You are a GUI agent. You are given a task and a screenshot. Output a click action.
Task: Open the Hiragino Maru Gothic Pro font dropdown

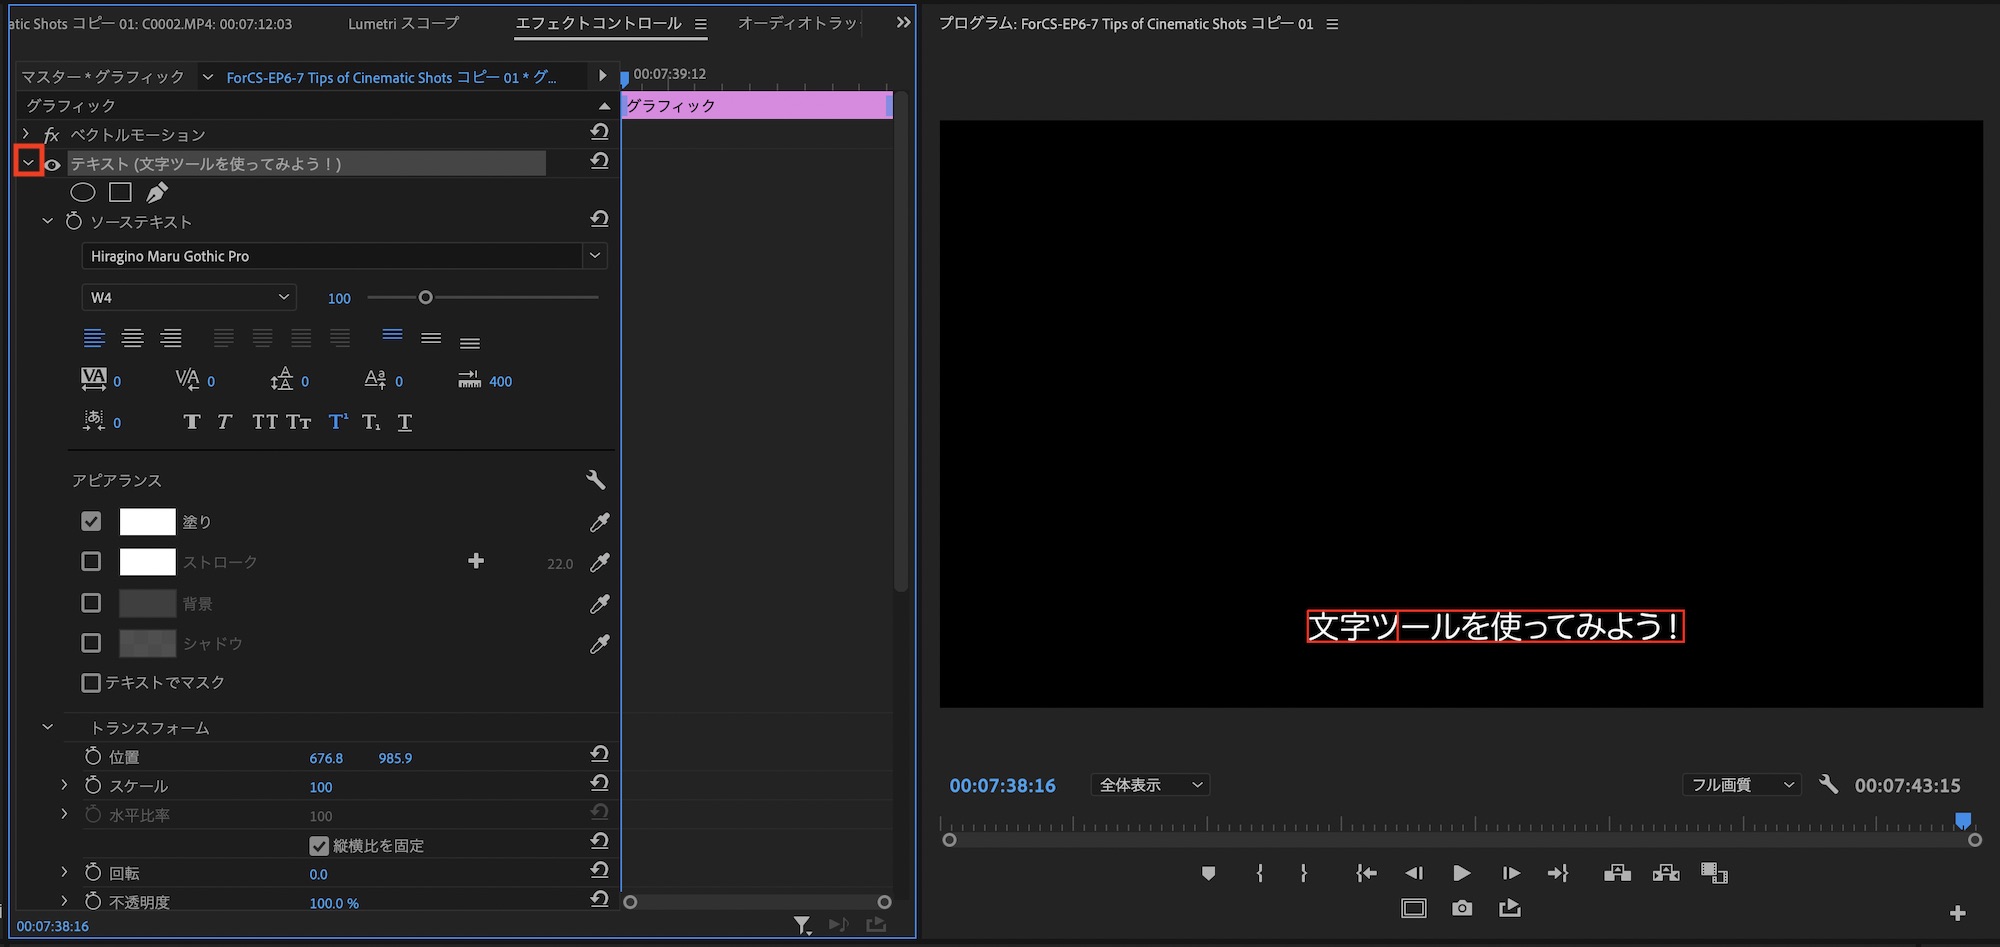595,256
